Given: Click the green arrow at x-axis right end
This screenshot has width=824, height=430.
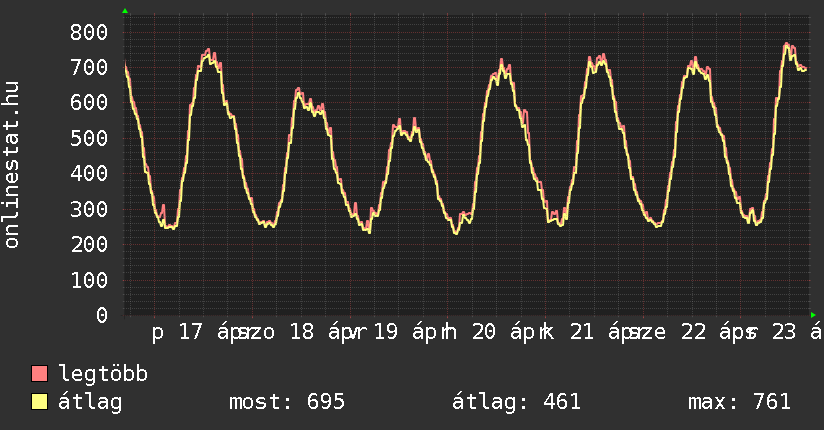Looking at the screenshot, I should tap(814, 314).
